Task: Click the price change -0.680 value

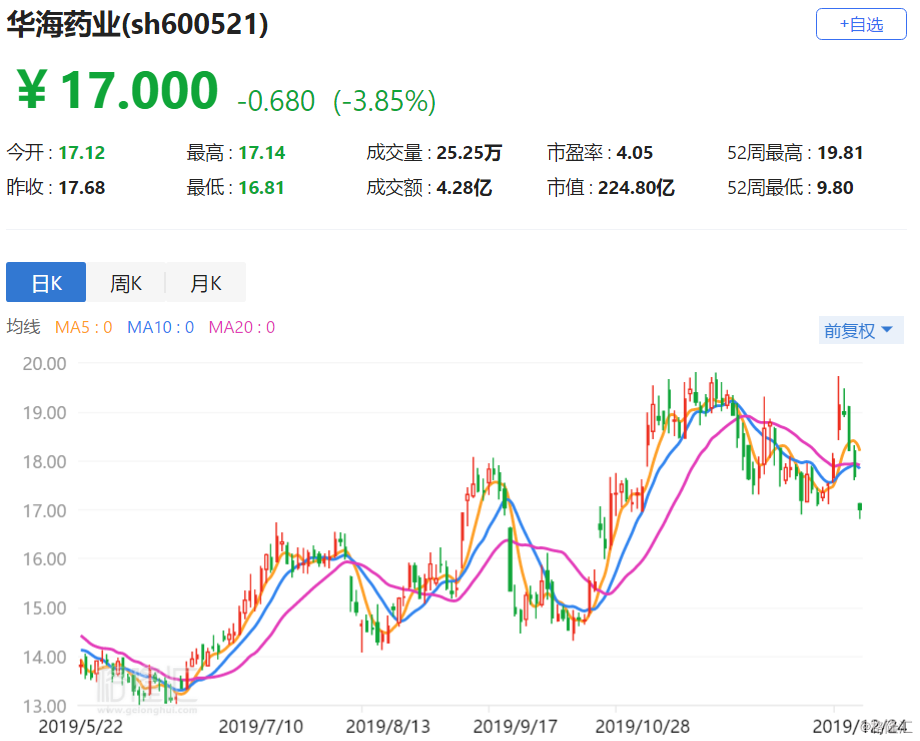Action: [x=276, y=101]
